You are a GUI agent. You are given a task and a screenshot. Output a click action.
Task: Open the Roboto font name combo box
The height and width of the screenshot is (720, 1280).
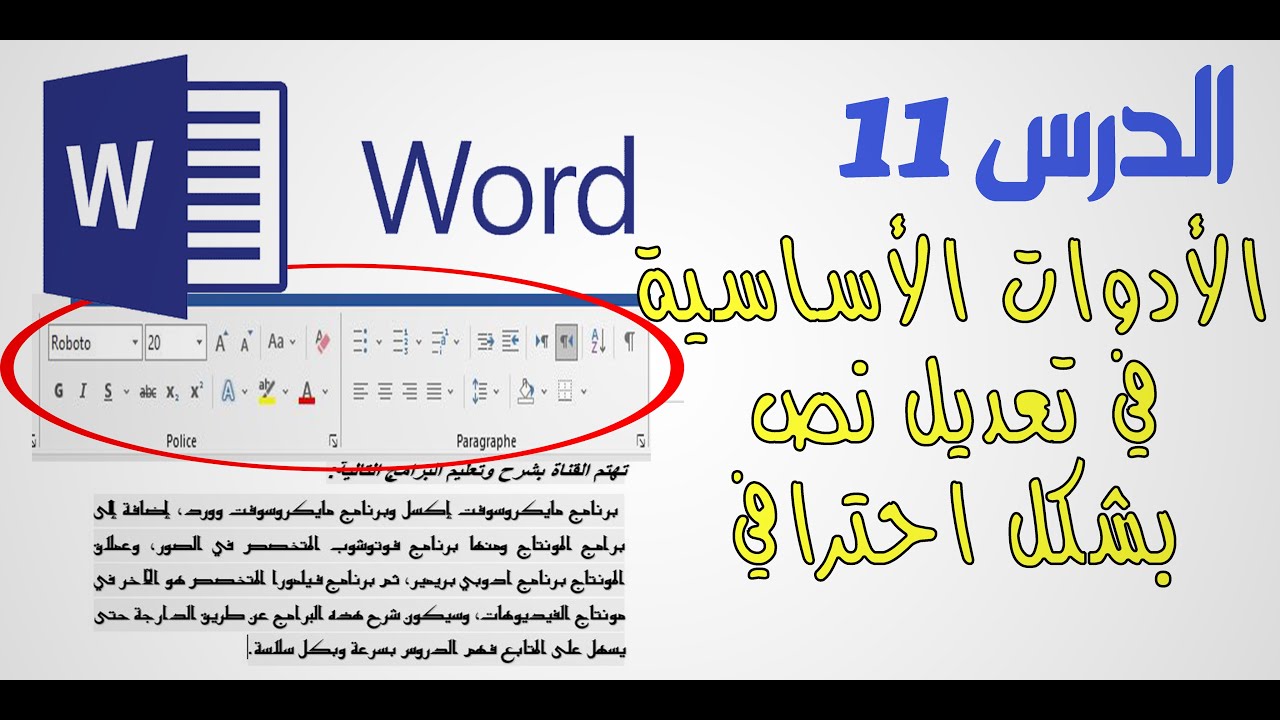point(95,343)
